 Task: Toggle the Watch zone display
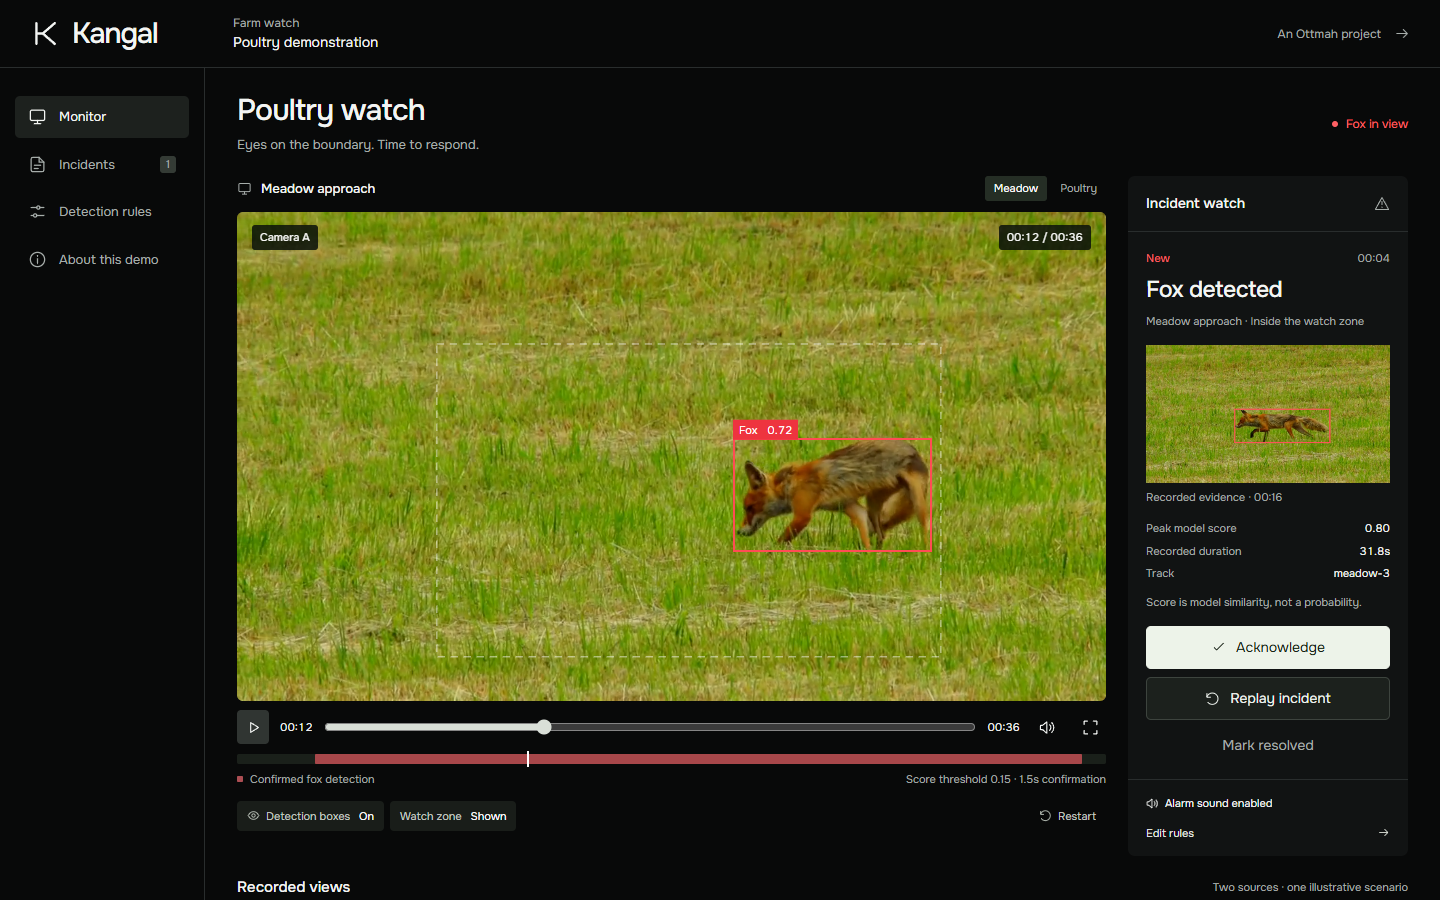coord(453,816)
